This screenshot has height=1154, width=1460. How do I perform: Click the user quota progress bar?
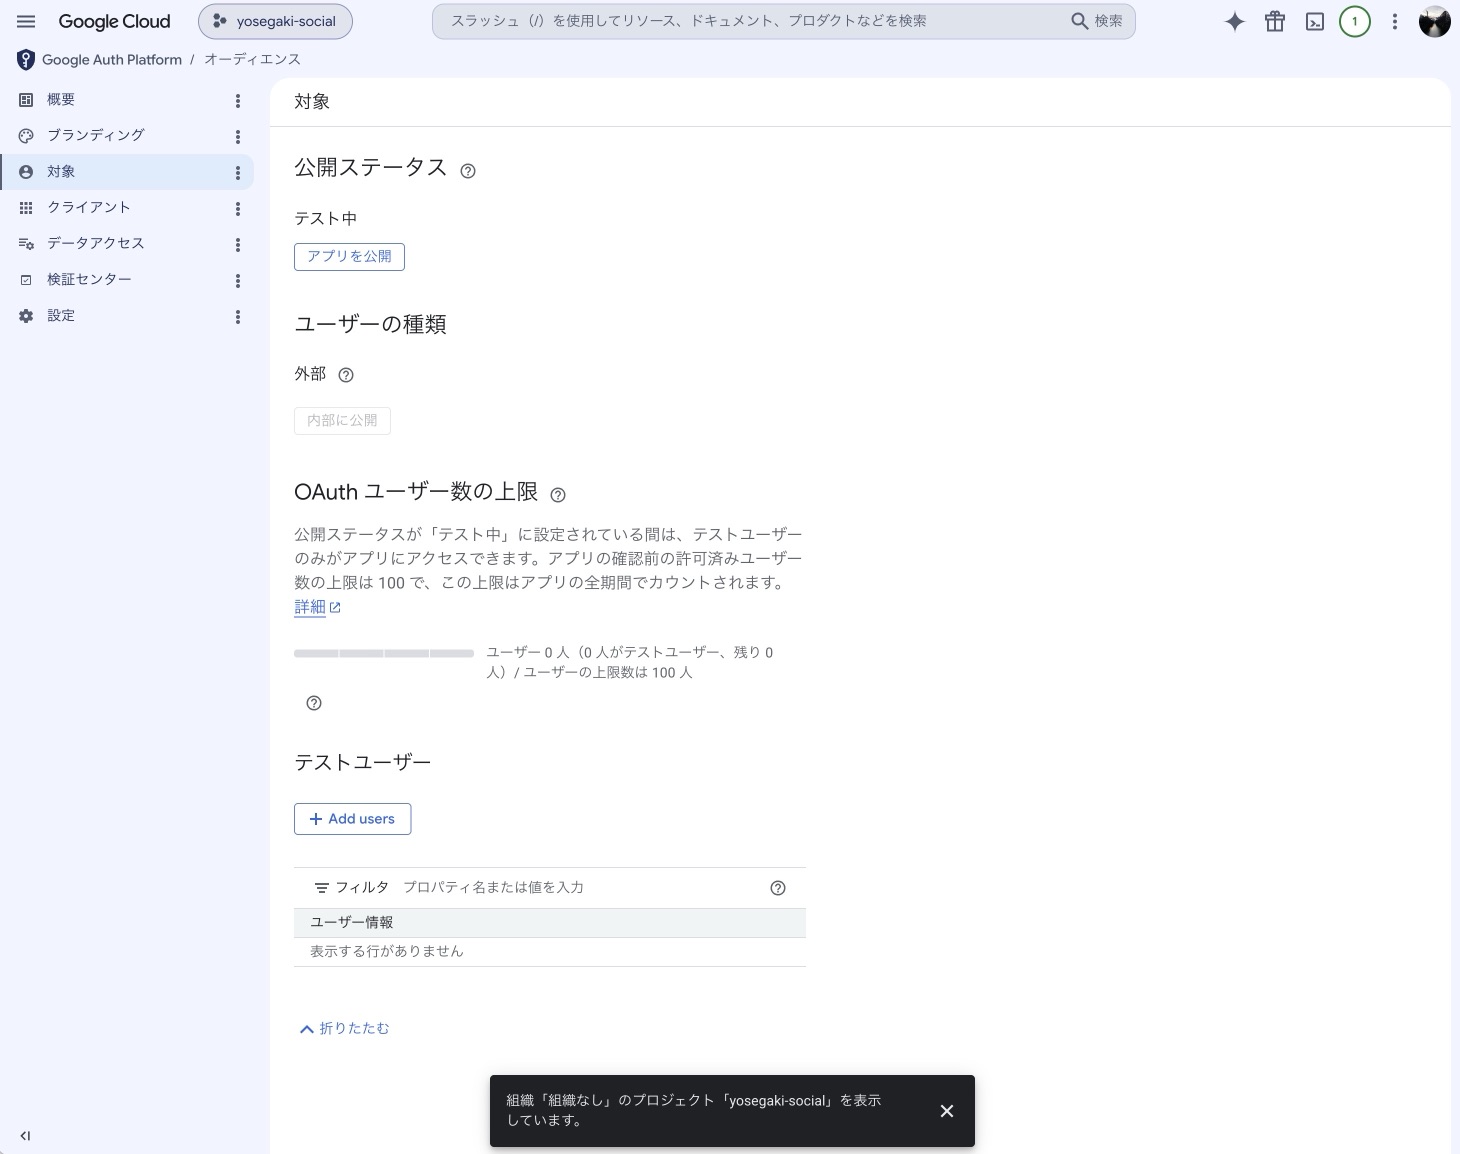coord(384,653)
